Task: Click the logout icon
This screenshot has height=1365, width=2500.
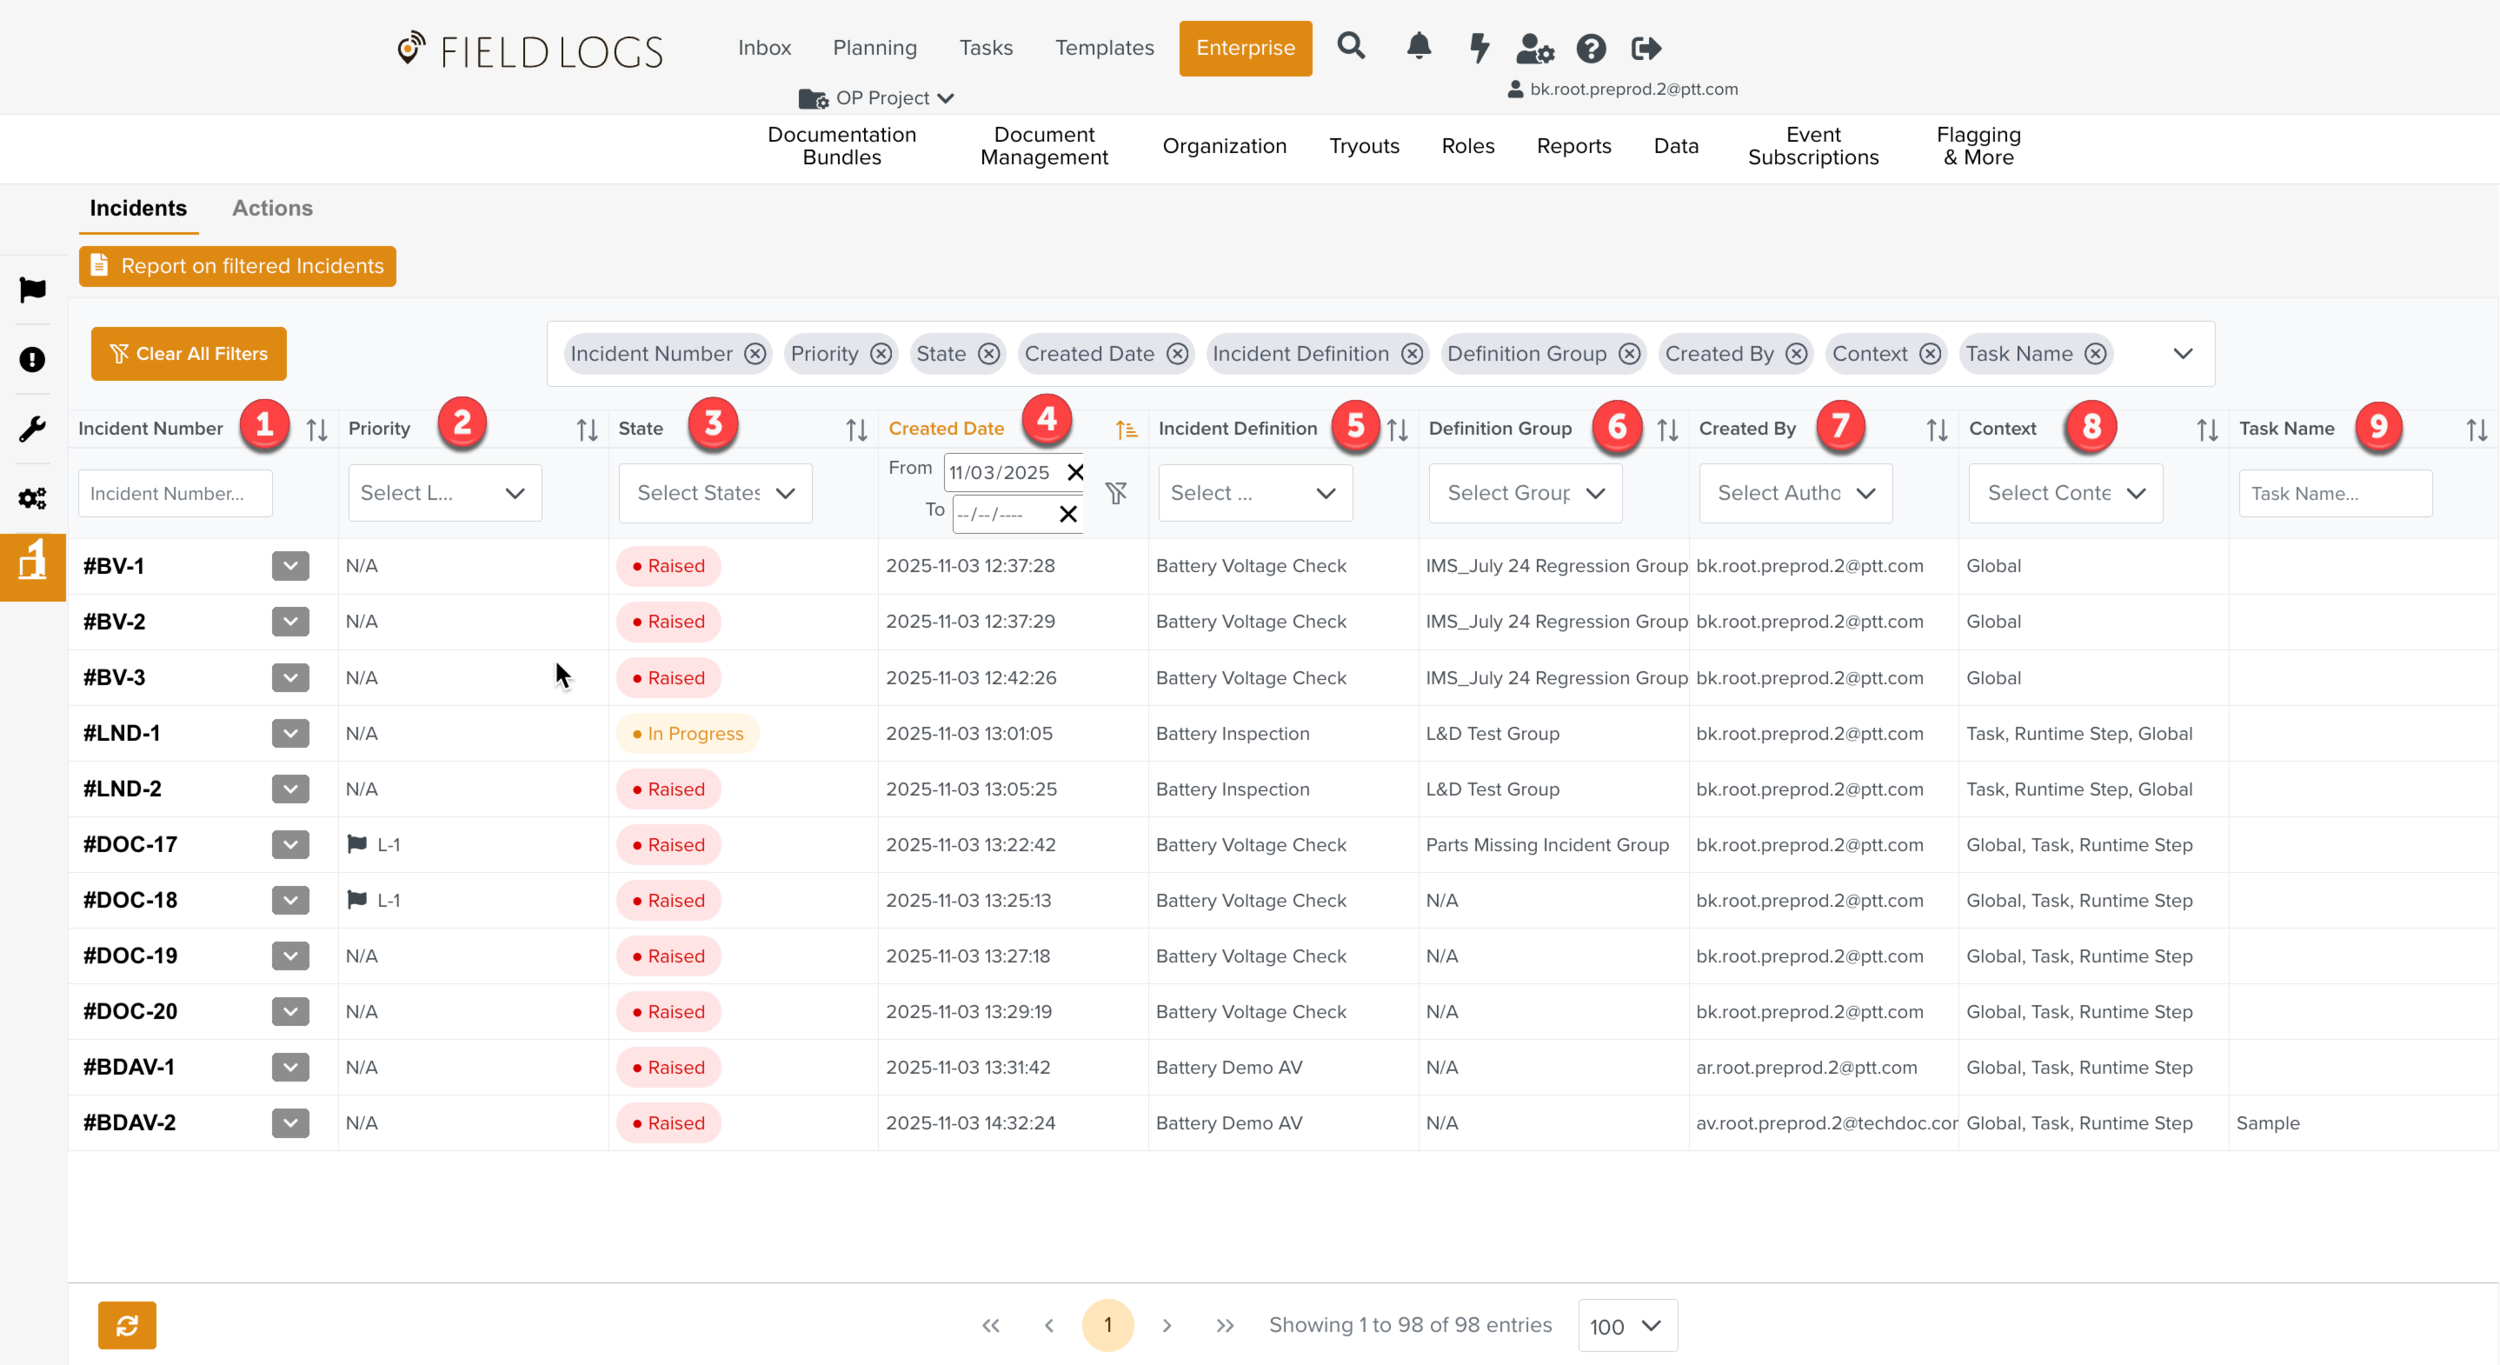Action: (x=1646, y=48)
